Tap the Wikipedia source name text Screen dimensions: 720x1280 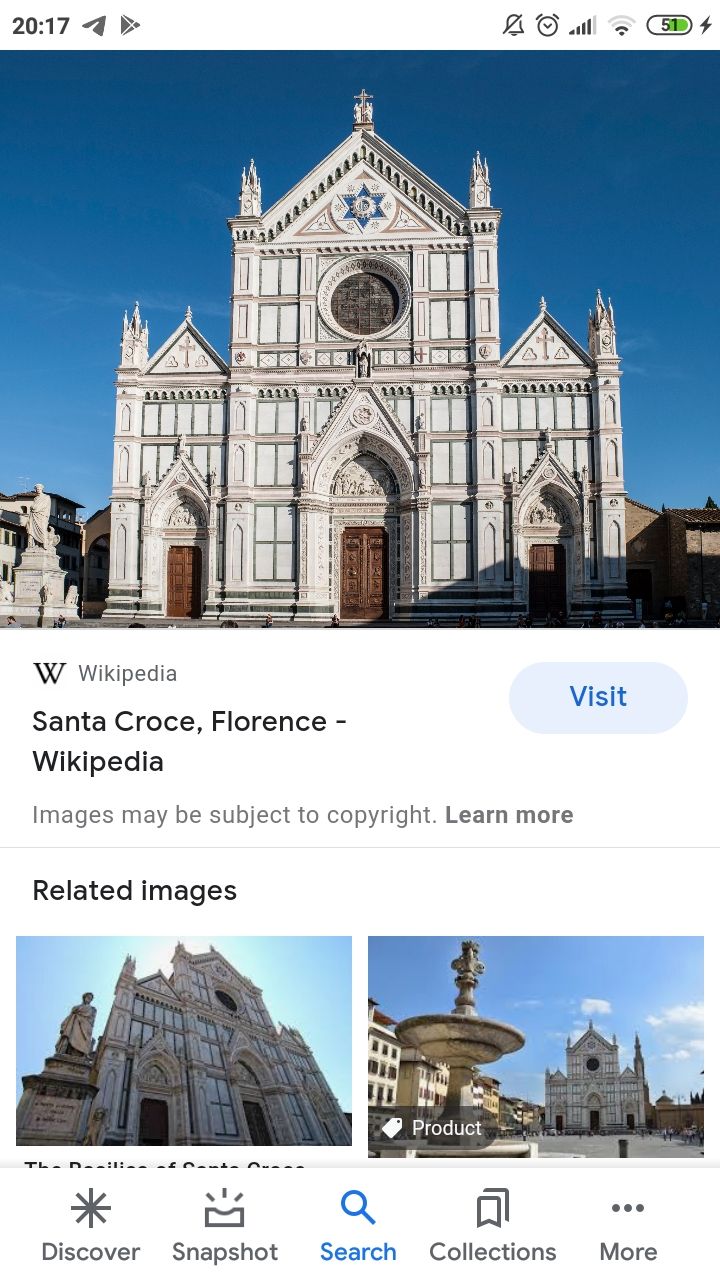[x=127, y=674]
